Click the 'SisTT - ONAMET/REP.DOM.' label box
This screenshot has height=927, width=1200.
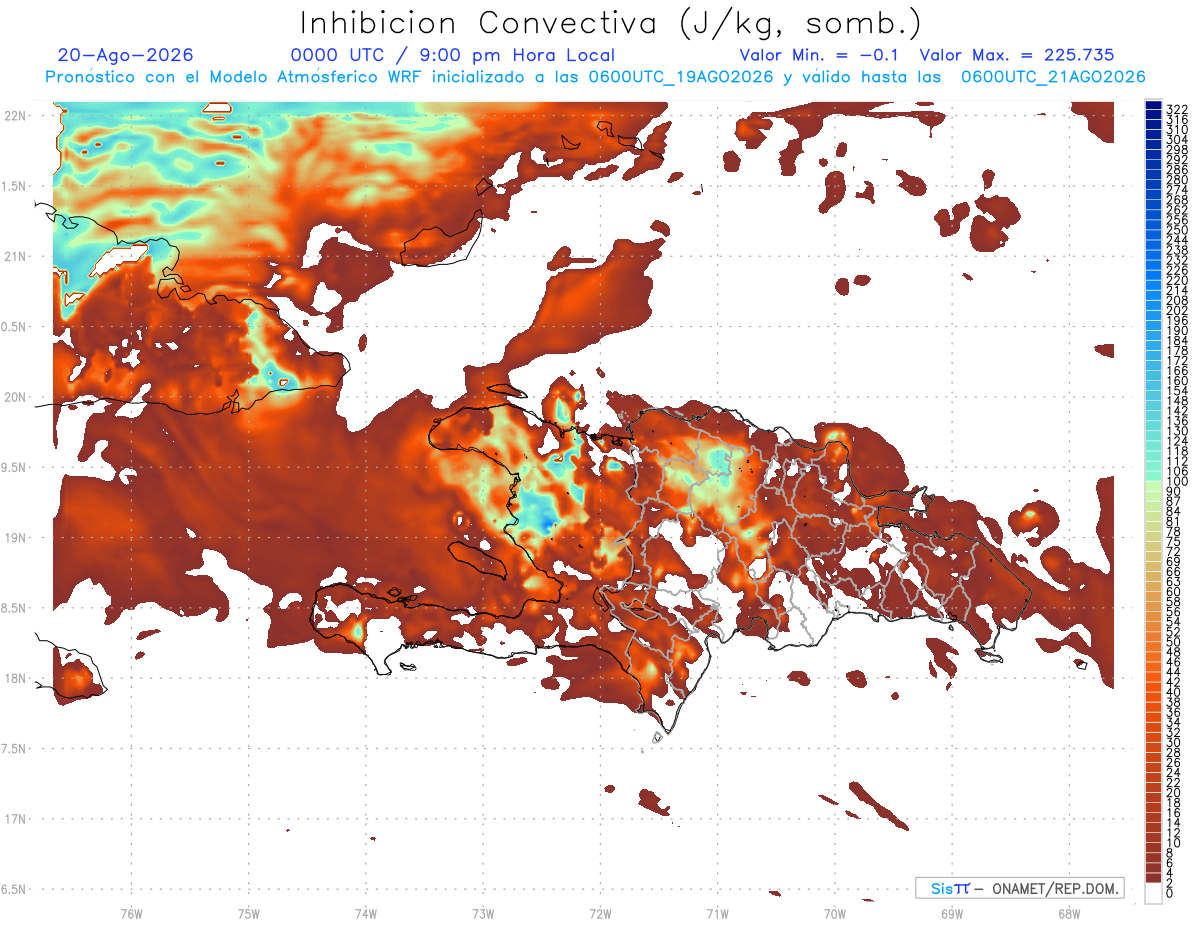tap(1020, 888)
